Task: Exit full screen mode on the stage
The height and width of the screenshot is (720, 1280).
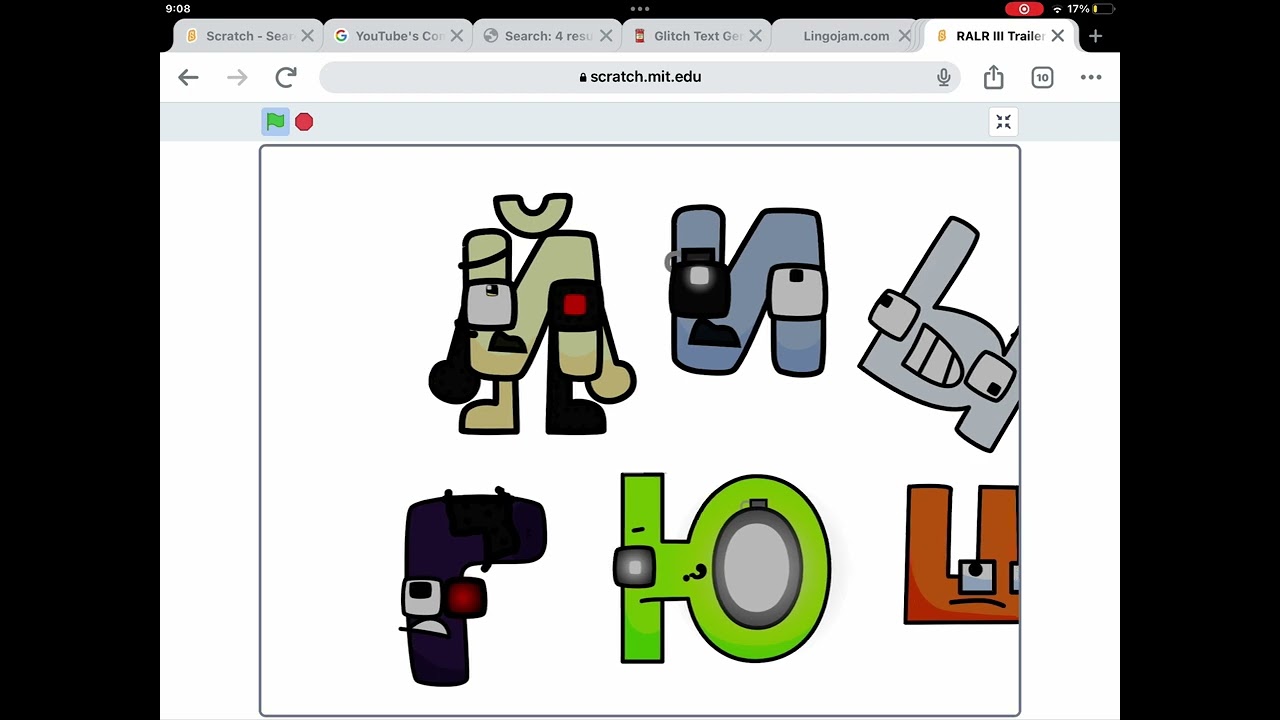Action: coord(1003,122)
